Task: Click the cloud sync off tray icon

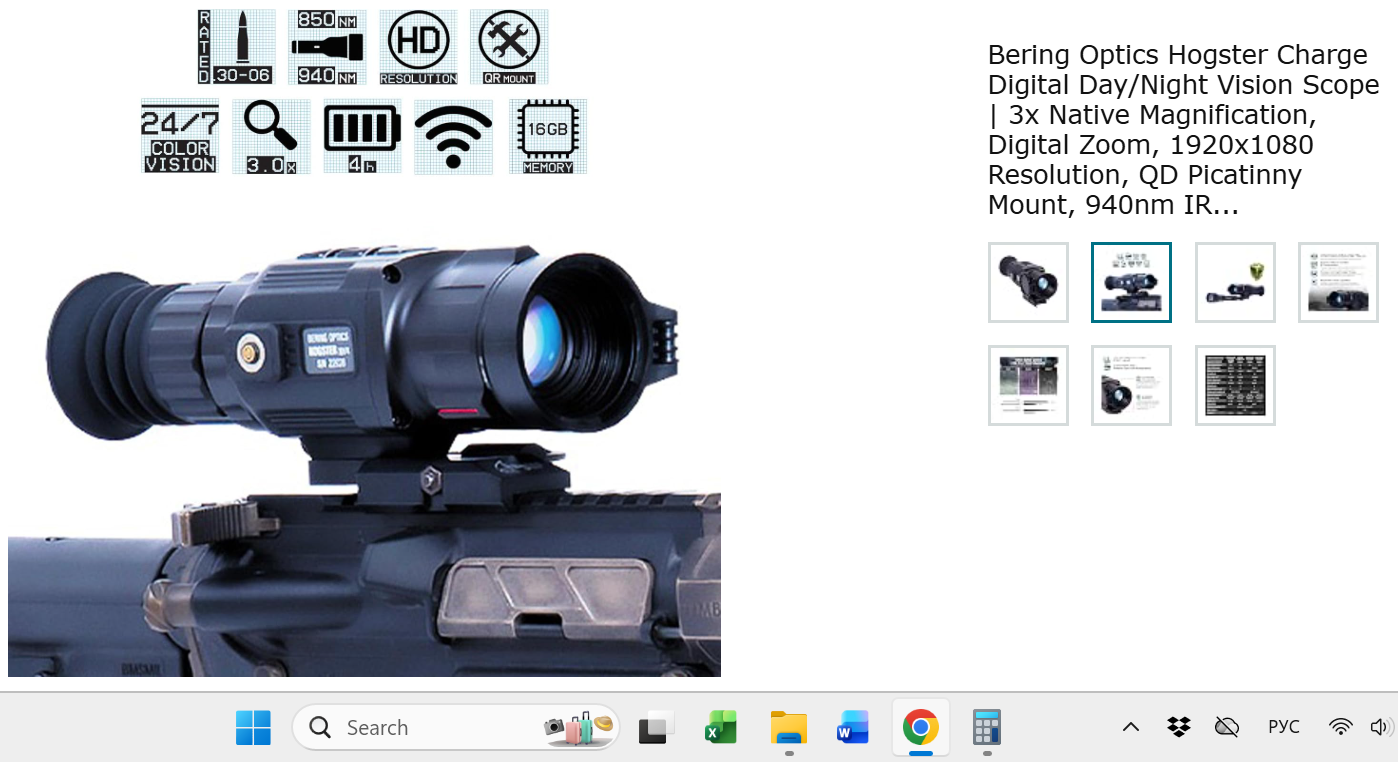Action: [x=1227, y=727]
